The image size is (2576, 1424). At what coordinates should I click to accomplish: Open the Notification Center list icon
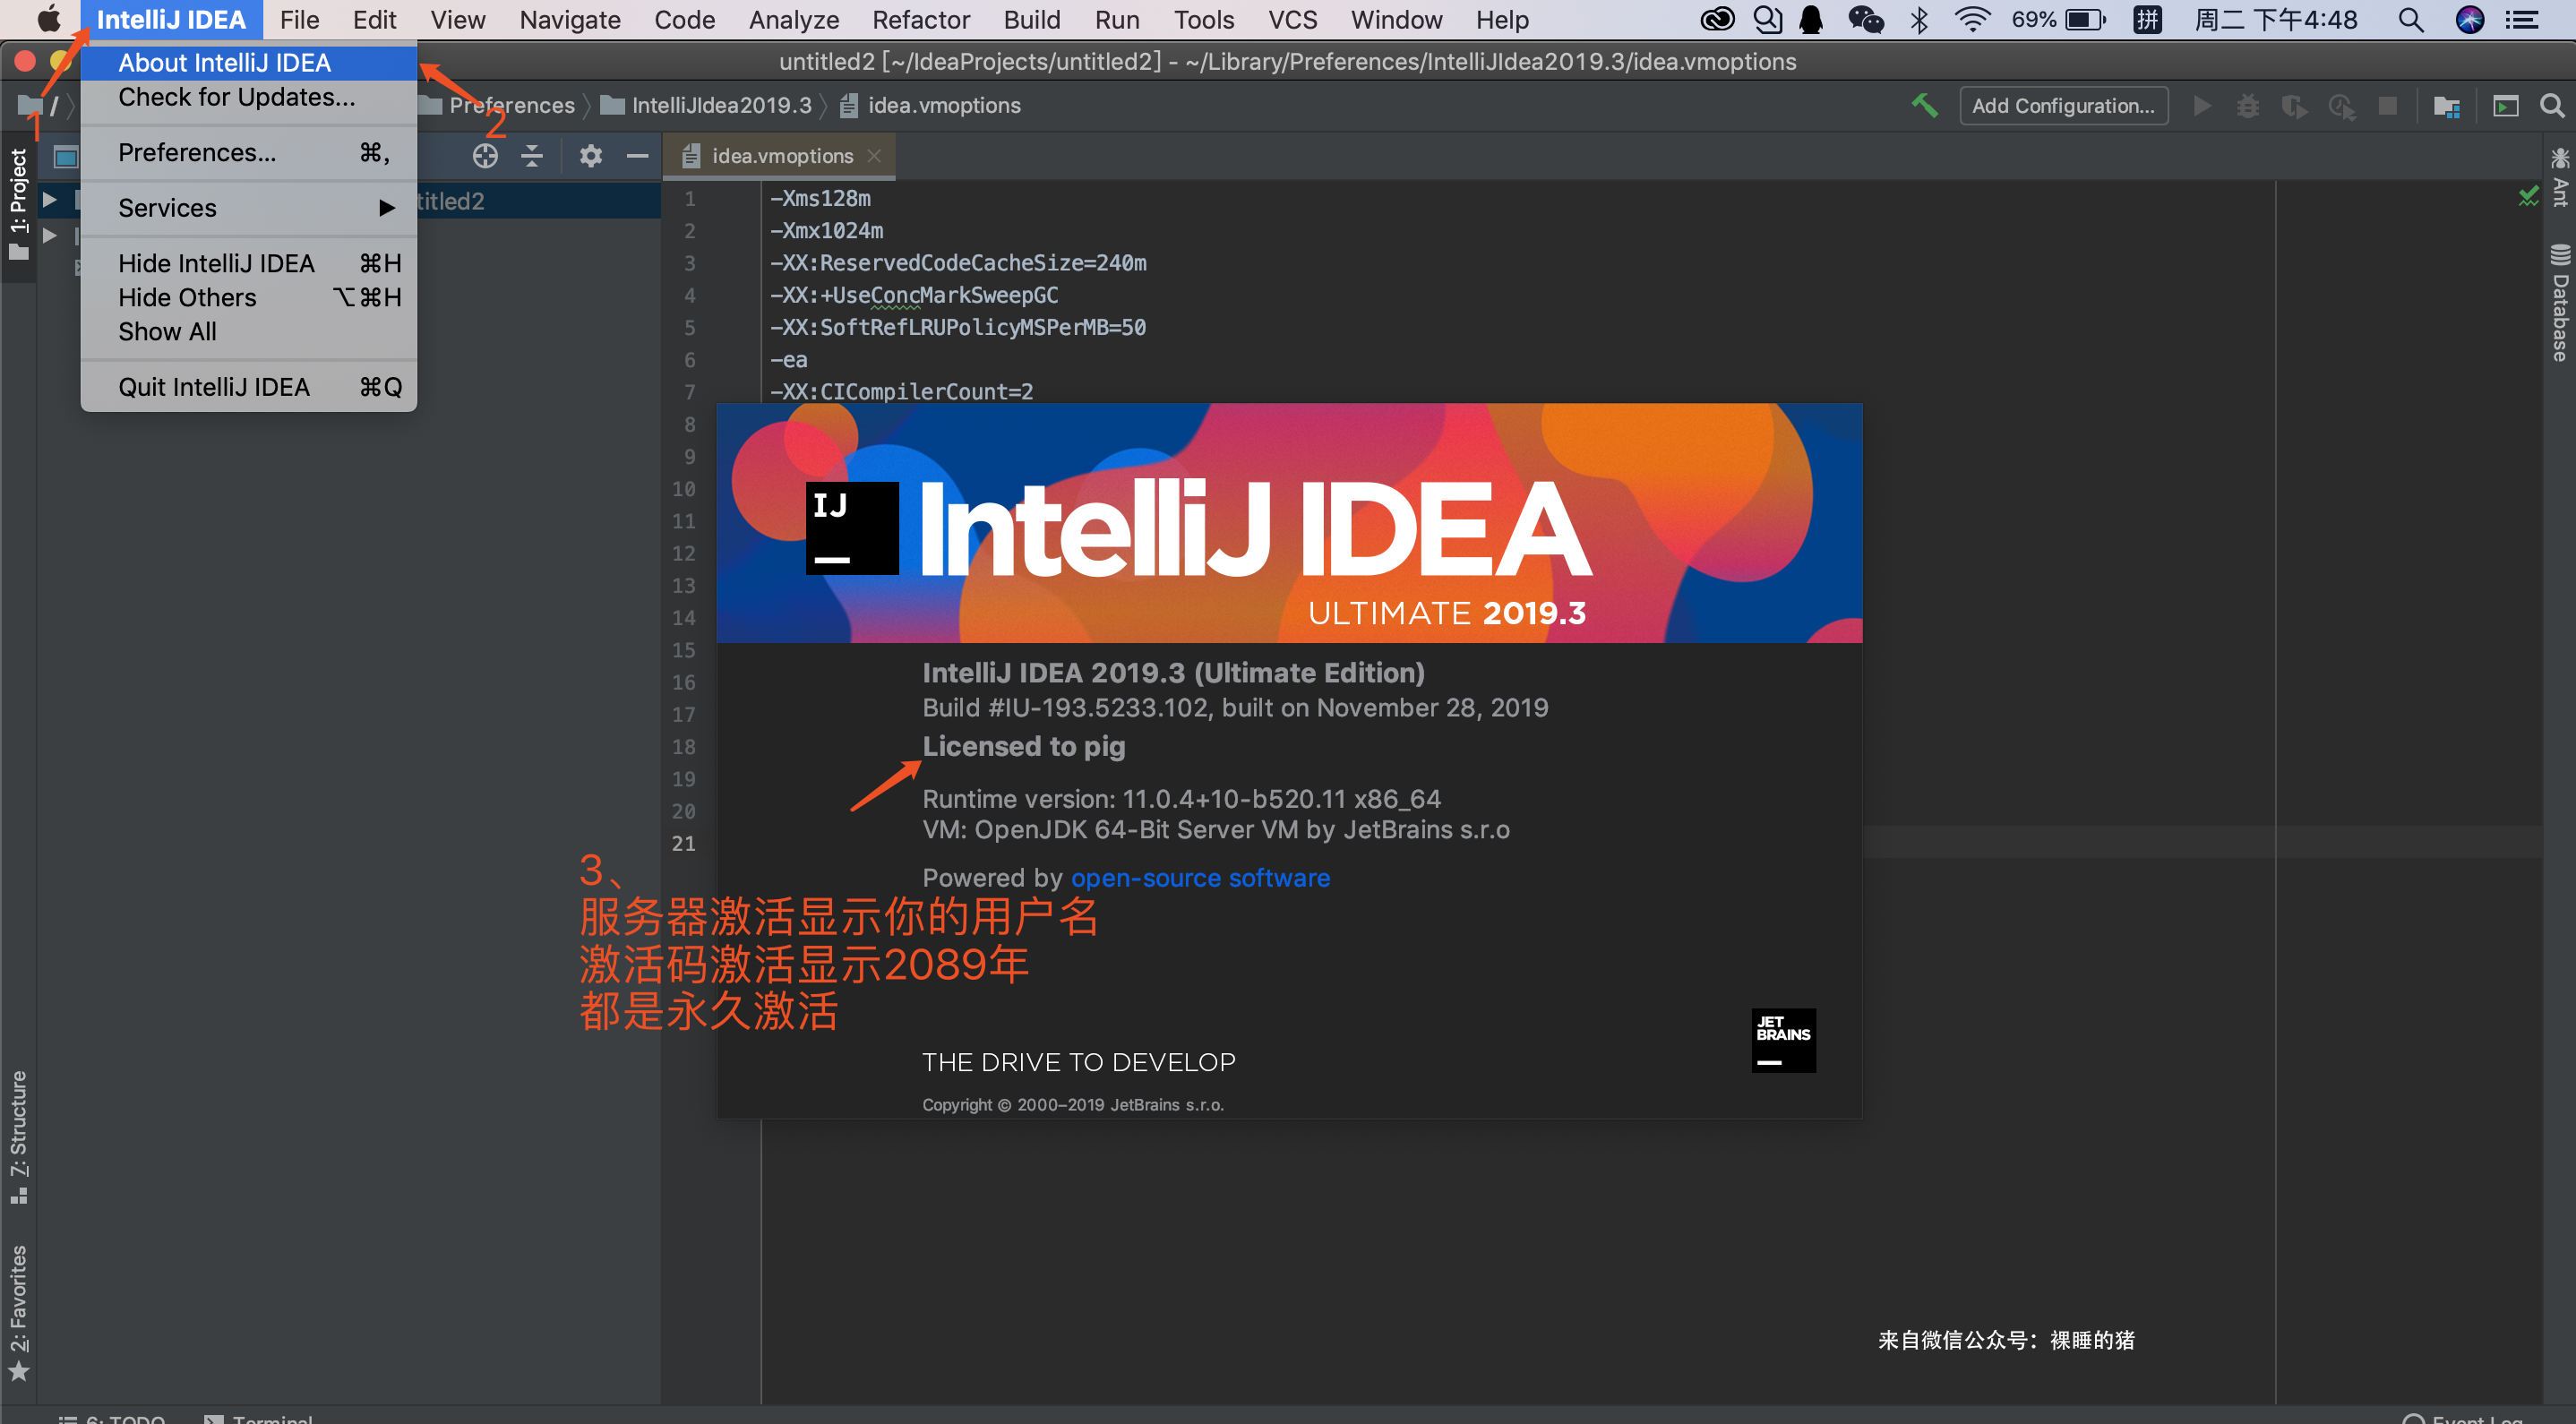2524,20
